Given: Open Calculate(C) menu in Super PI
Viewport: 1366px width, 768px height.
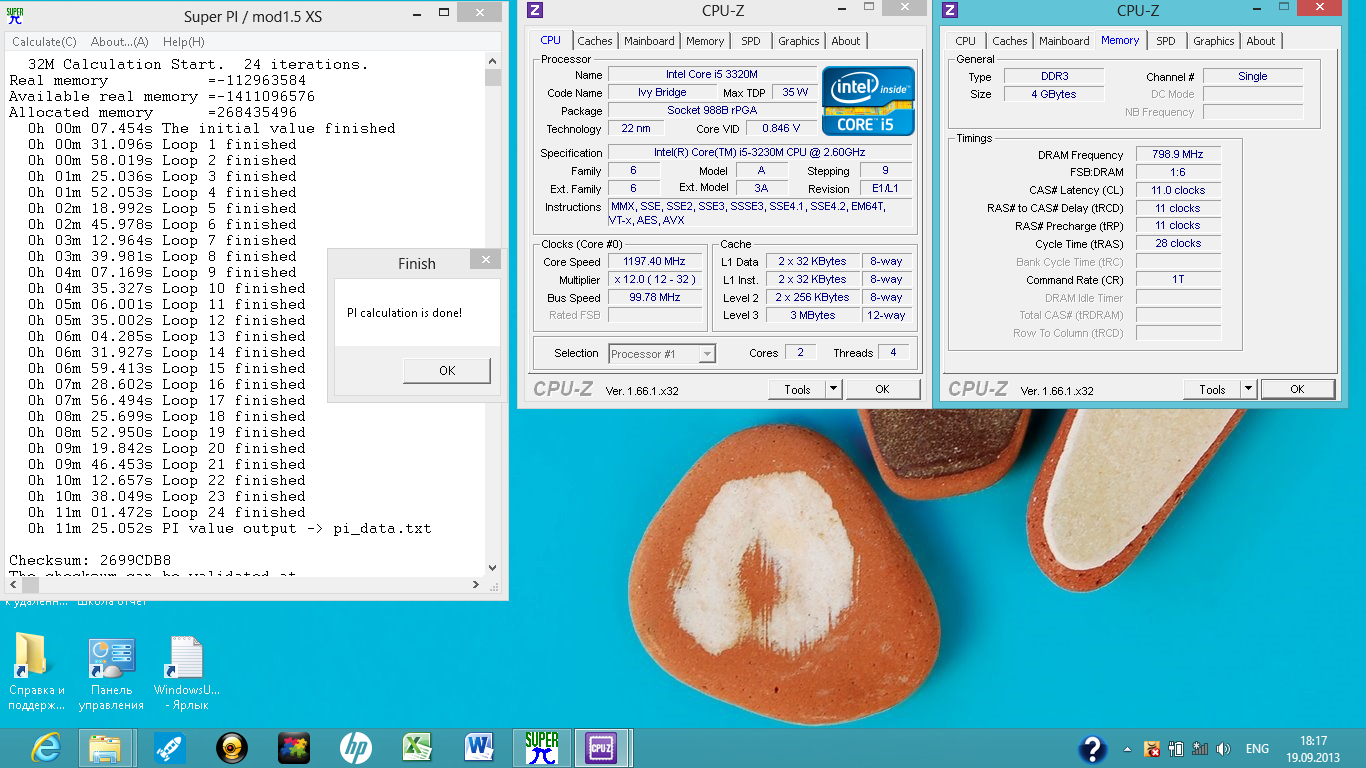Looking at the screenshot, I should (x=44, y=42).
